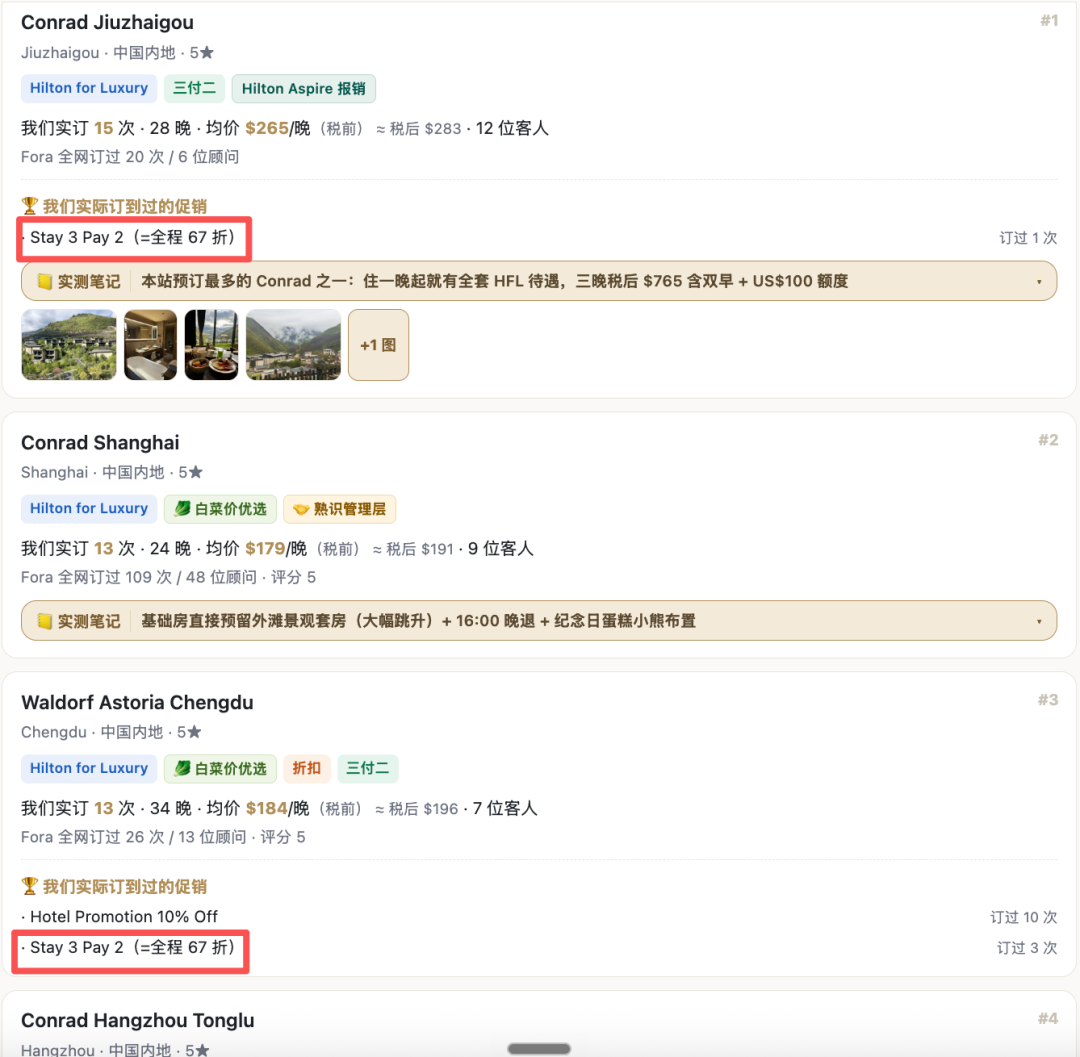The height and width of the screenshot is (1057, 1080).
Task: Click the #1 rank label
Action: point(1049,21)
